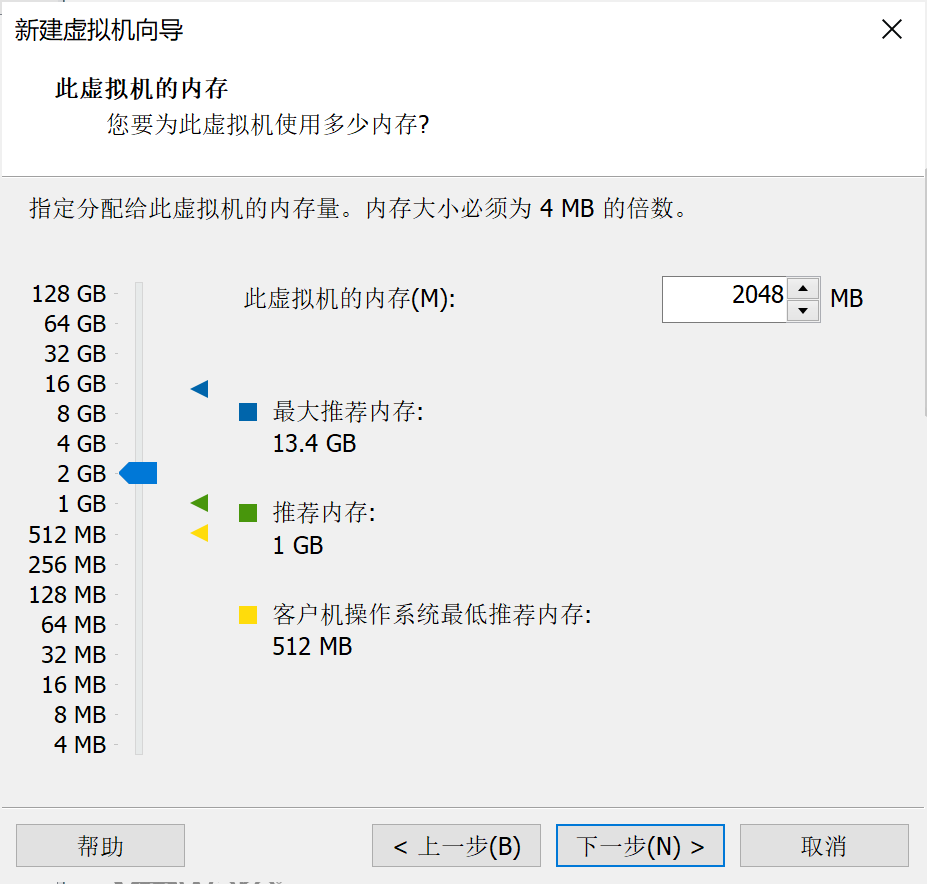Select the 64 GB label on the scale
The height and width of the screenshot is (884, 927).
click(x=75, y=323)
